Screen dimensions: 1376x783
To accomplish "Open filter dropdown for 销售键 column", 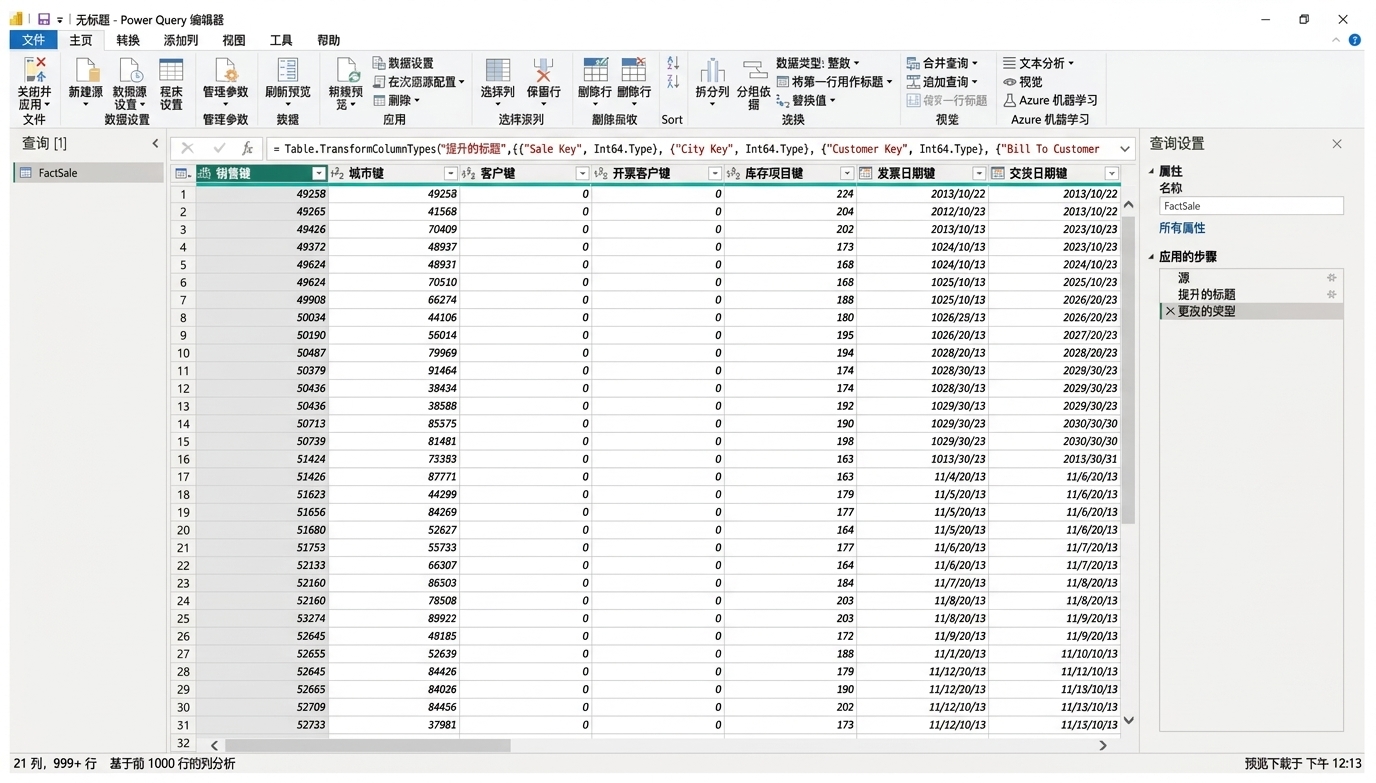I will tap(318, 174).
